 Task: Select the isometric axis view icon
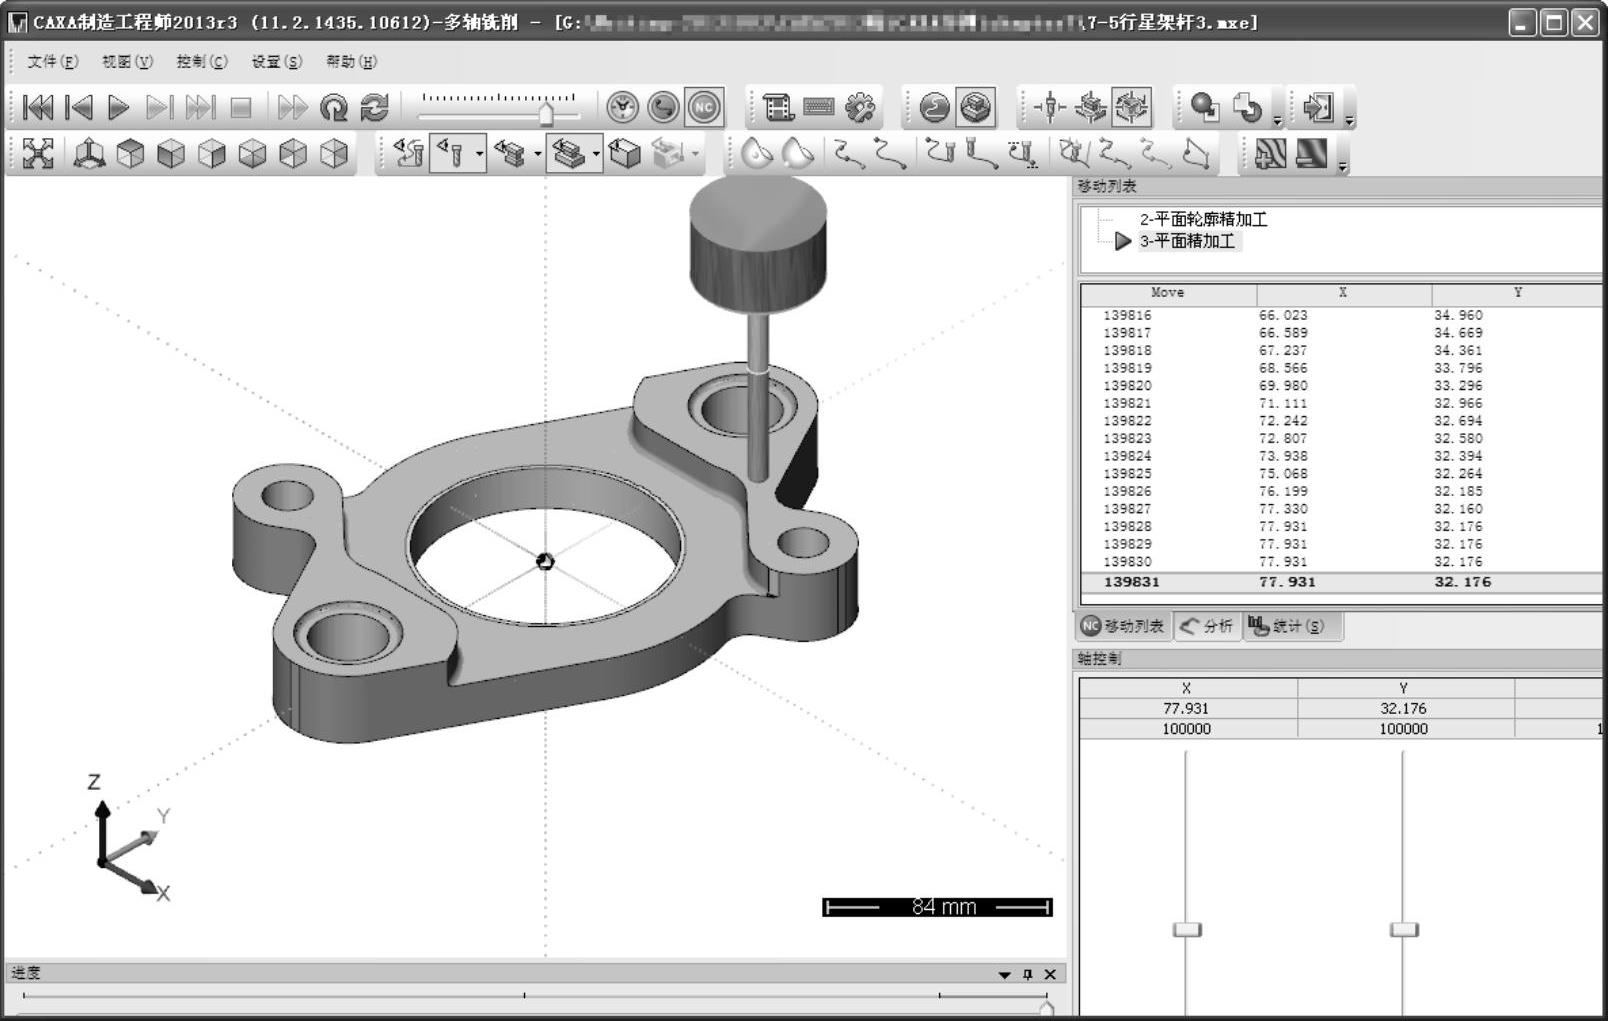click(89, 154)
